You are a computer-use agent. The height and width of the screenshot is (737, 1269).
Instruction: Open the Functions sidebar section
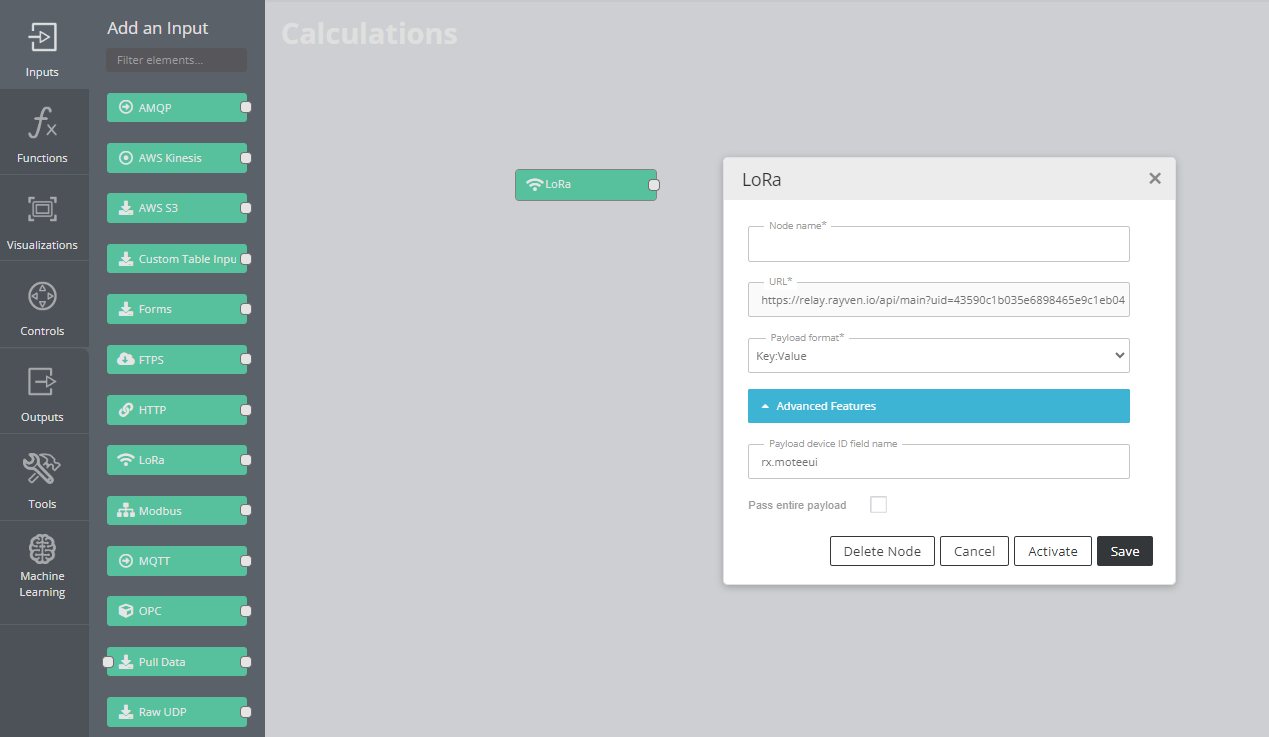[x=43, y=132]
